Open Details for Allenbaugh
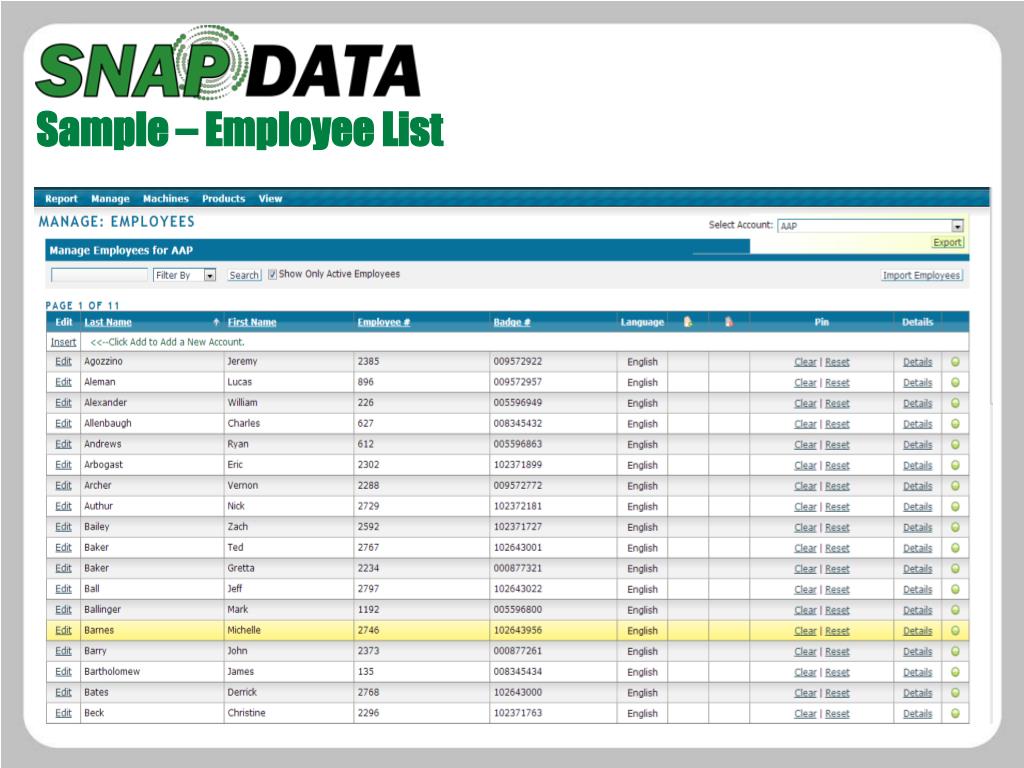The height and width of the screenshot is (768, 1024). [918, 424]
